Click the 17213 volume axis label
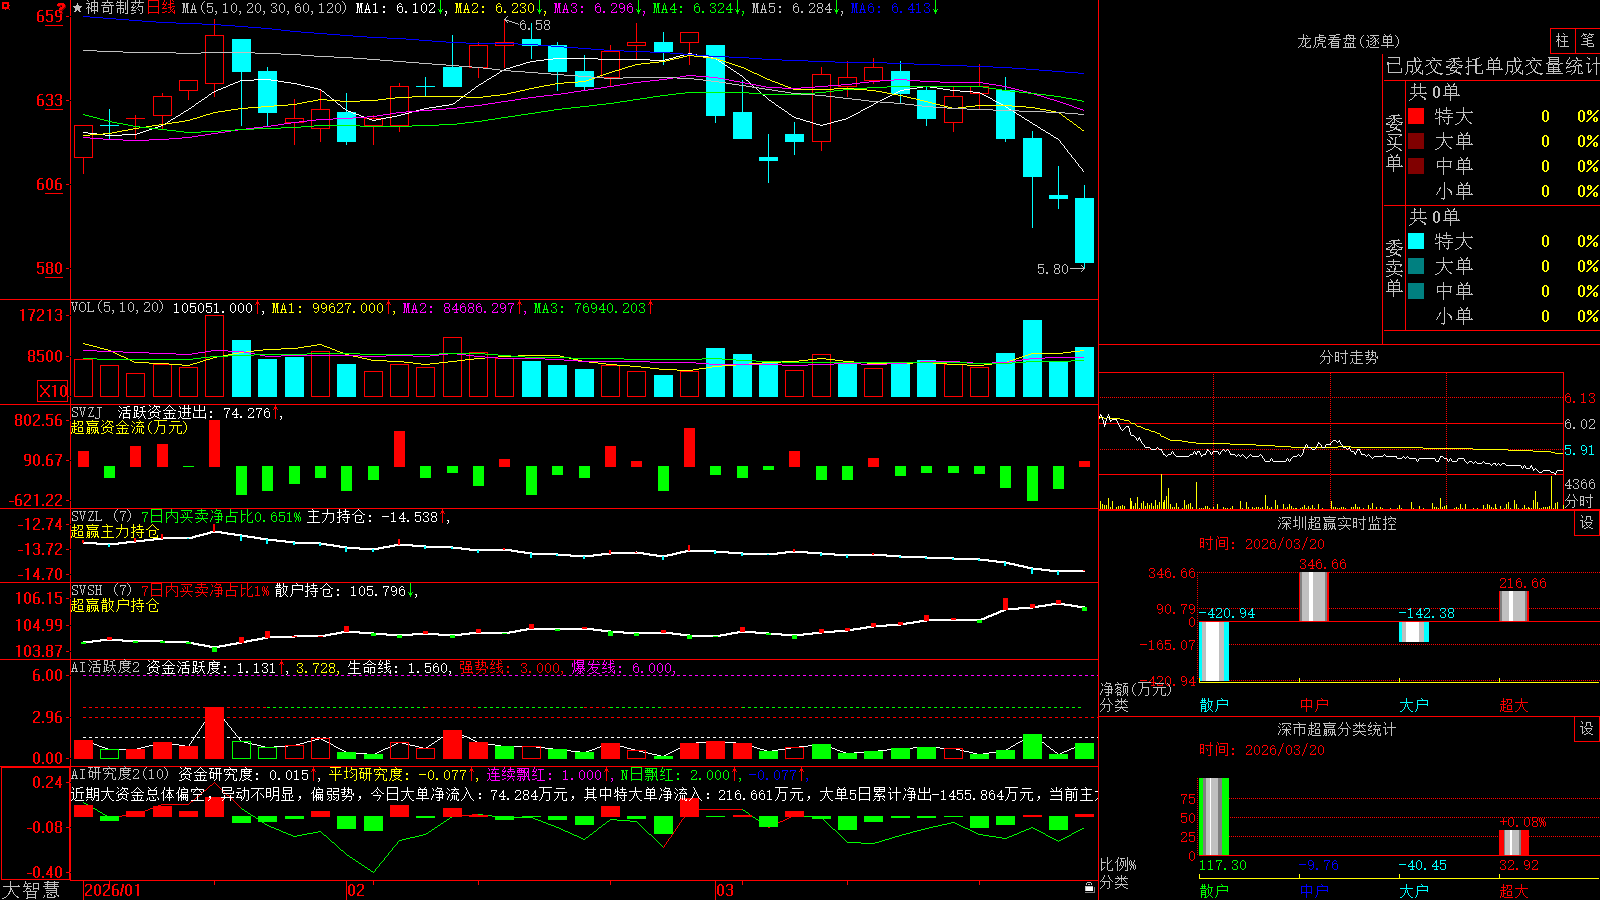 41,315
